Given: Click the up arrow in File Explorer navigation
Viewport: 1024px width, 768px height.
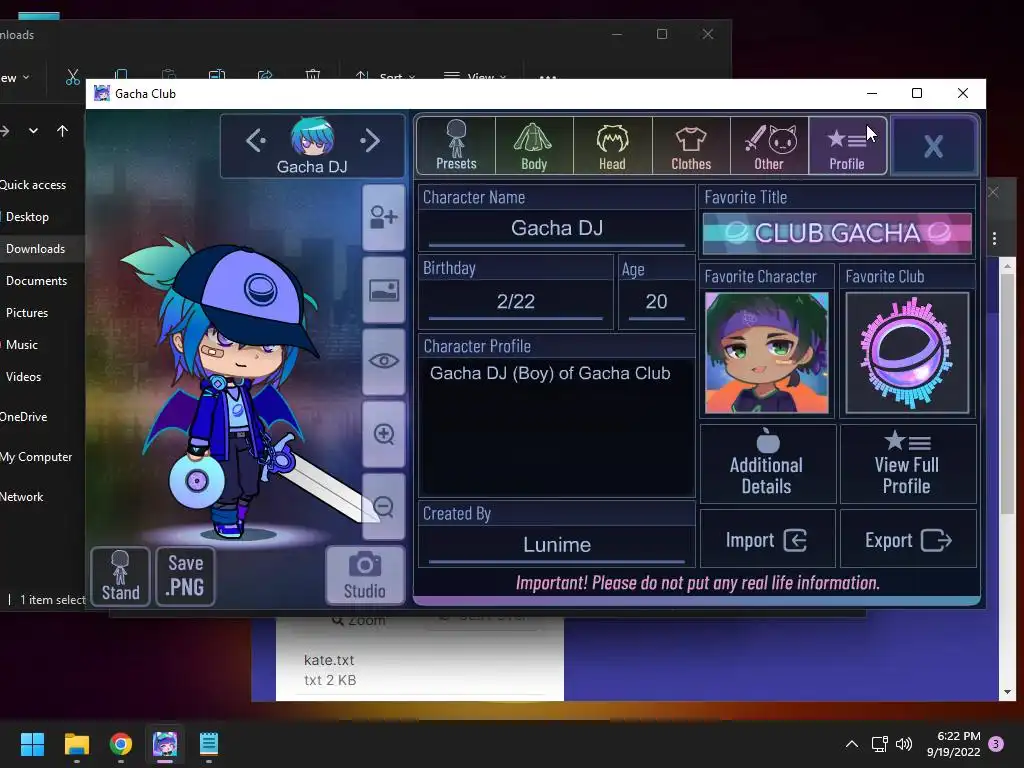Looking at the screenshot, I should click(x=63, y=131).
